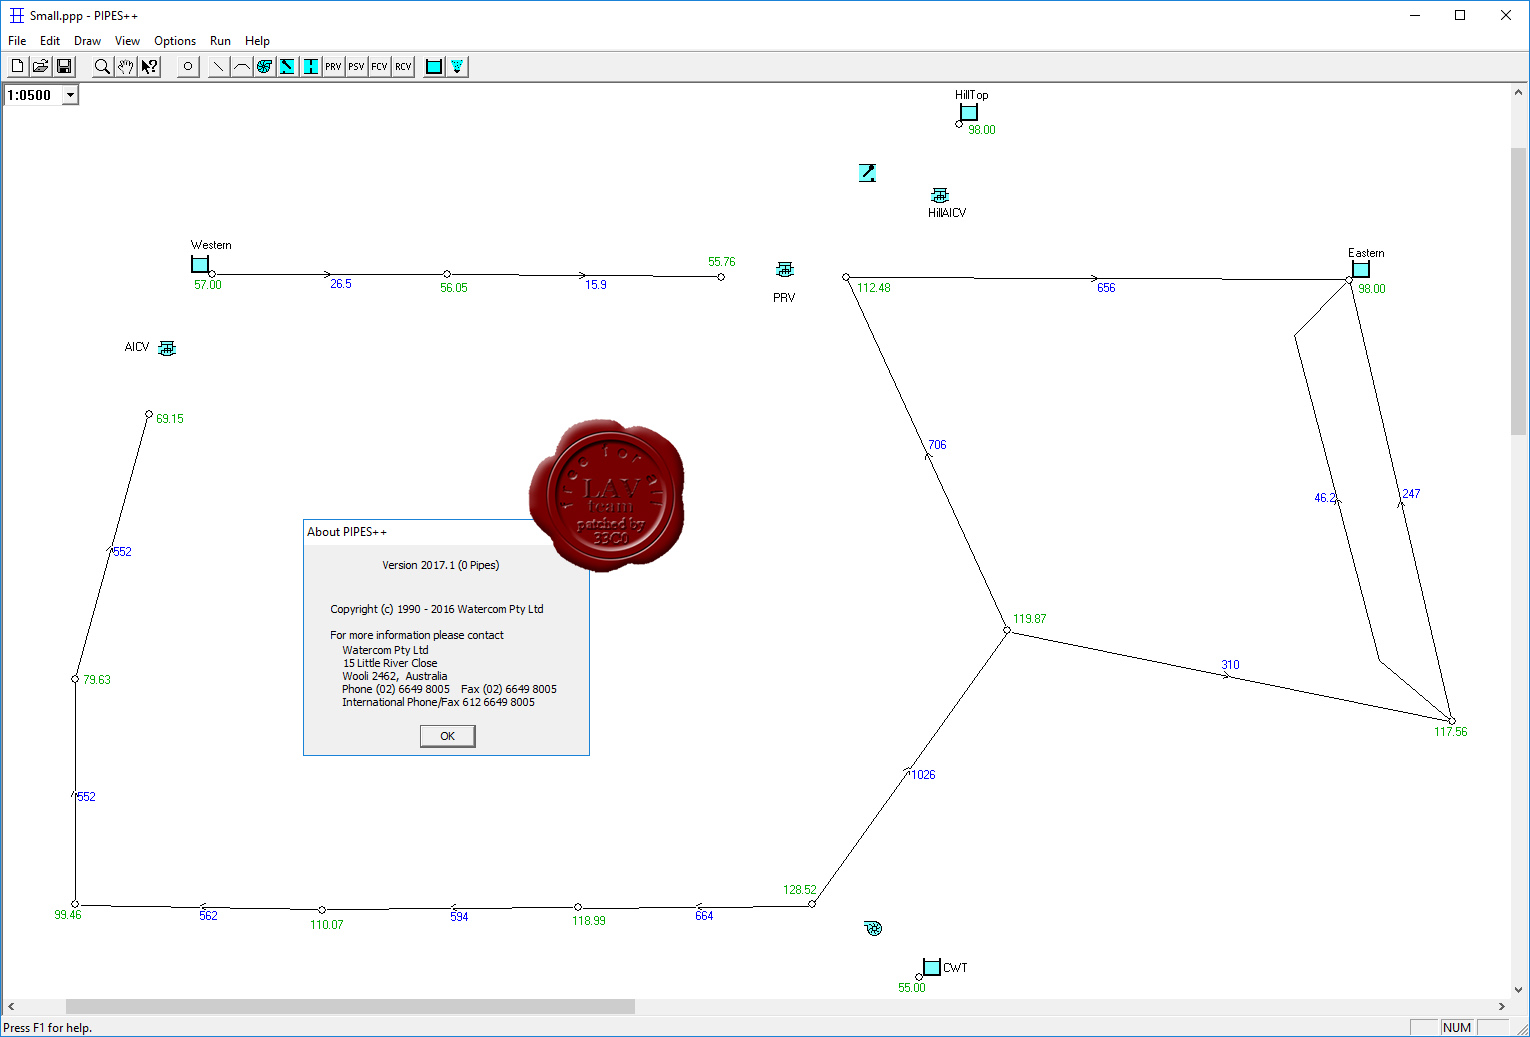Select the RCV valve tool
Screen dimensions: 1530x1037
click(x=403, y=67)
